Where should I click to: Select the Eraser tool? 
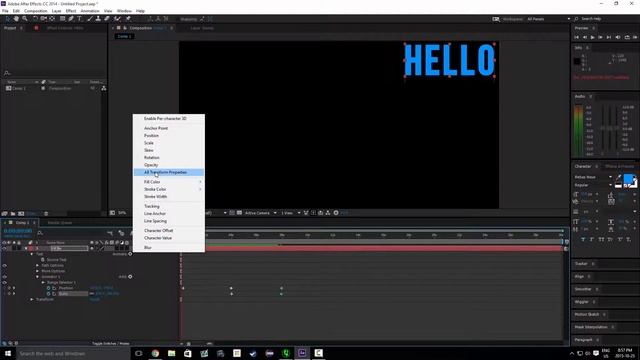coord(107,19)
